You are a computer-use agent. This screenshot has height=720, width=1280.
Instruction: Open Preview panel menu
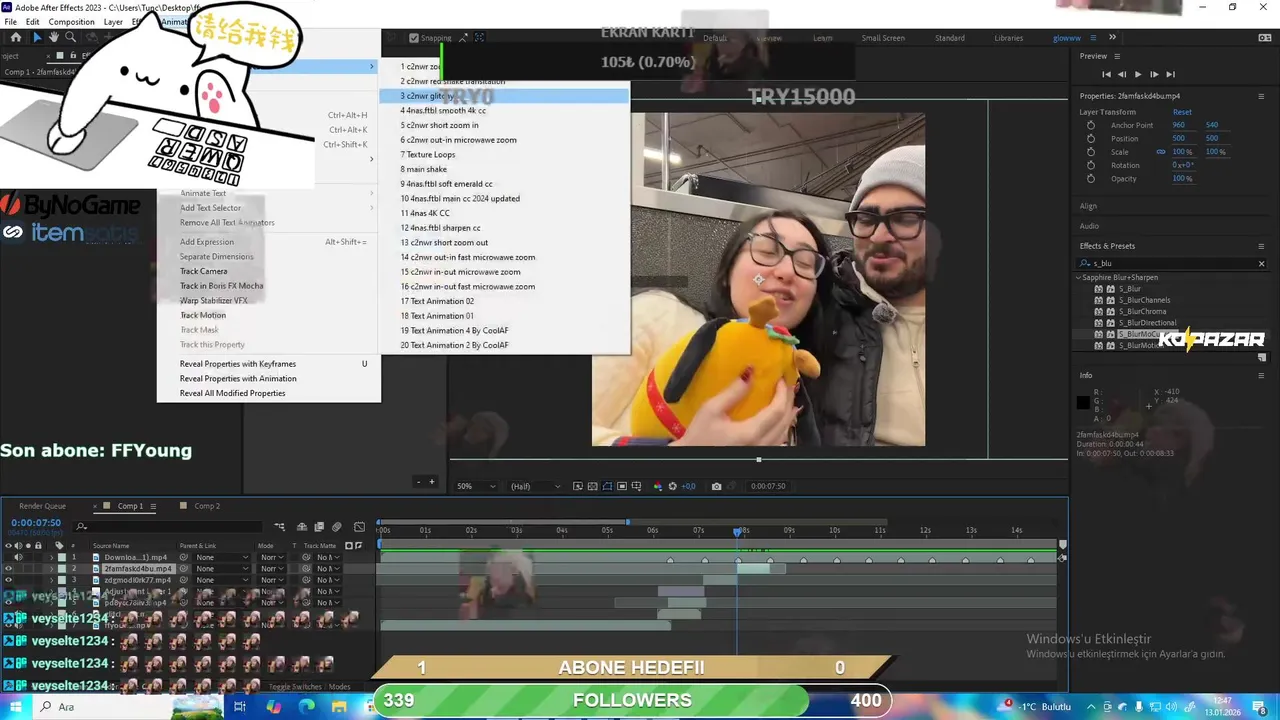coord(1117,56)
